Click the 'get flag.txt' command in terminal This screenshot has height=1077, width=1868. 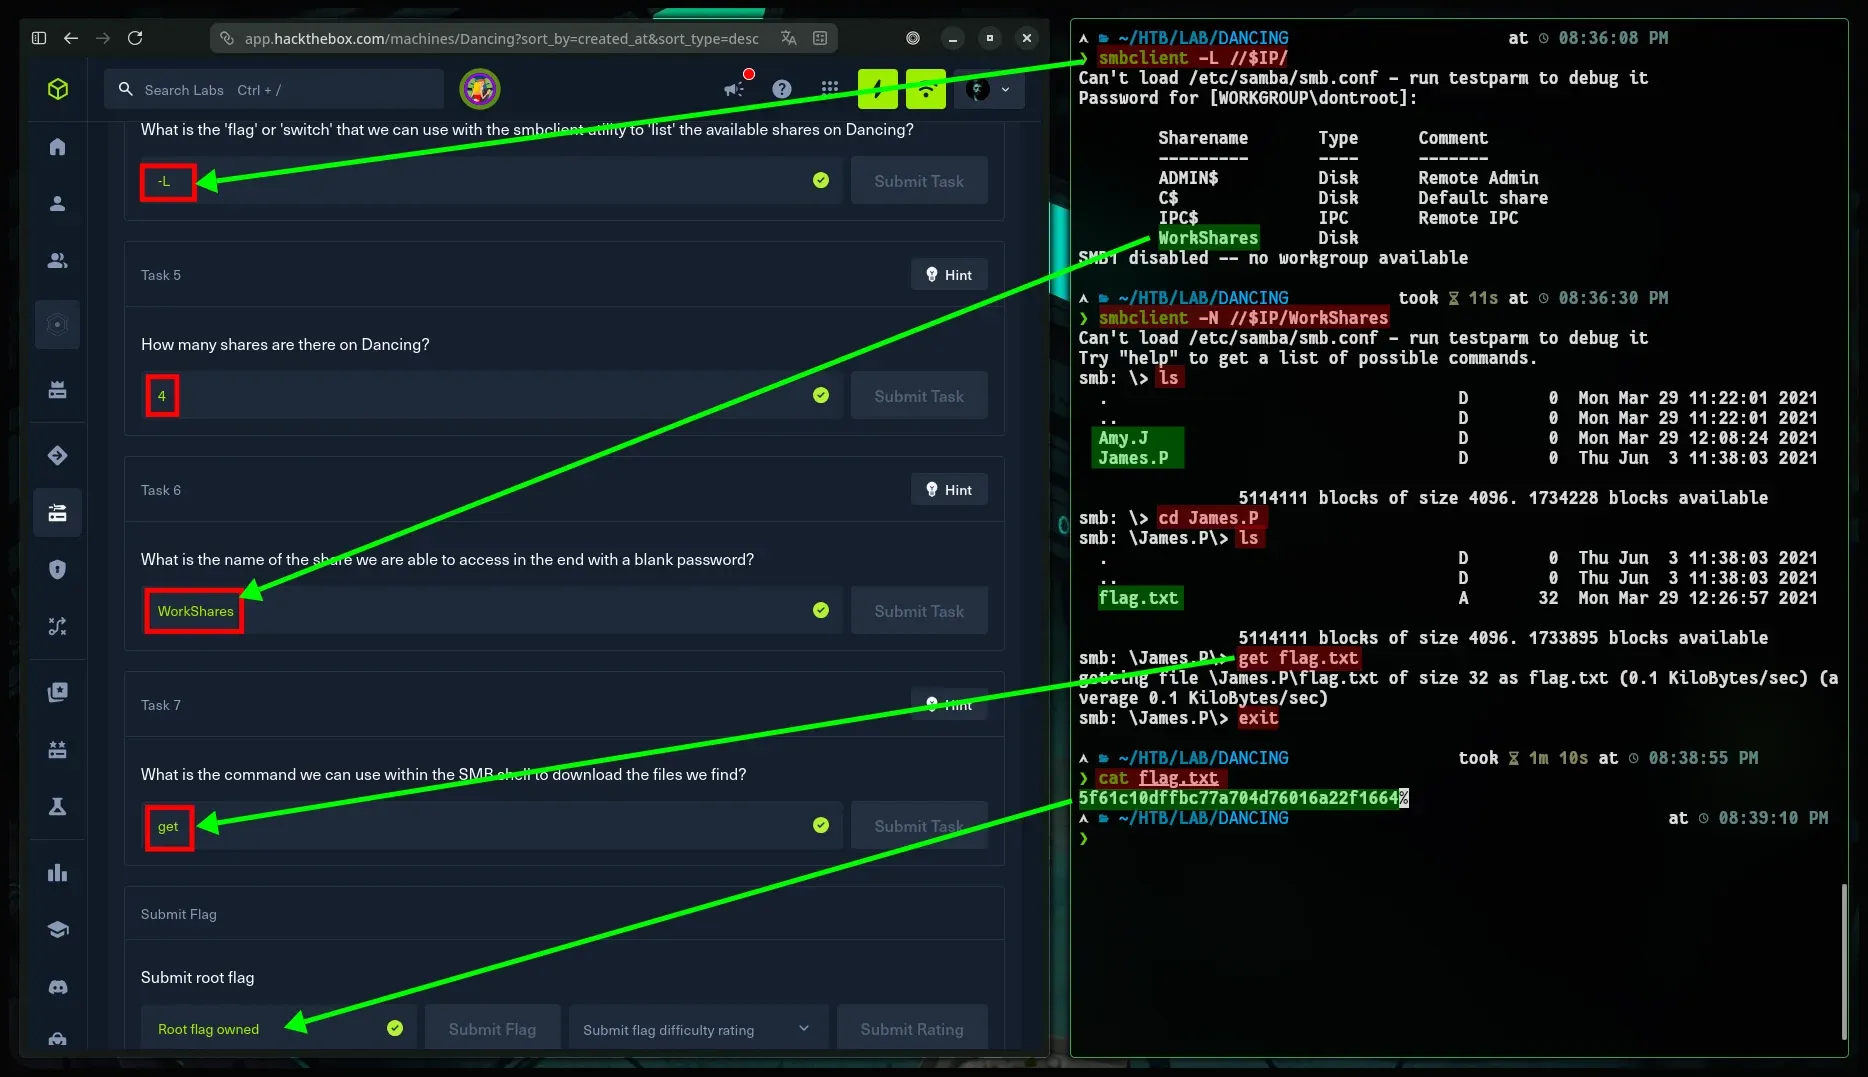click(x=1298, y=658)
